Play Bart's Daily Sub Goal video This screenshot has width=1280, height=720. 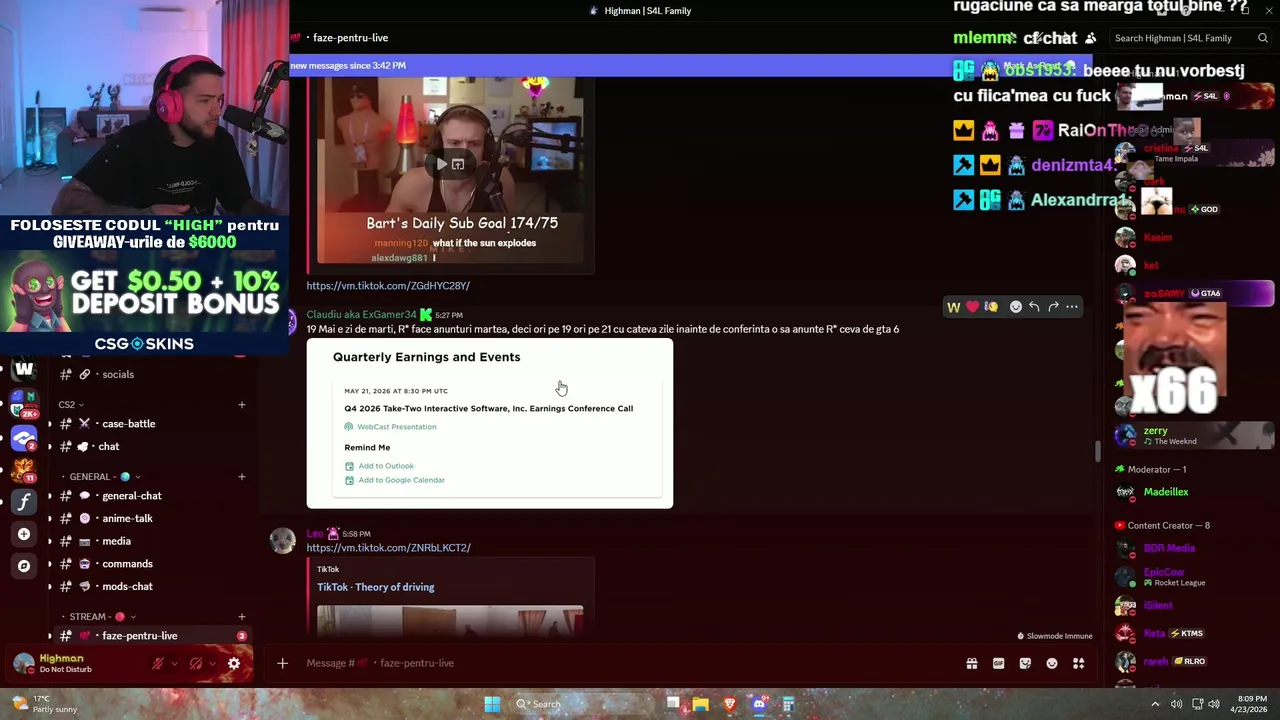(x=442, y=164)
